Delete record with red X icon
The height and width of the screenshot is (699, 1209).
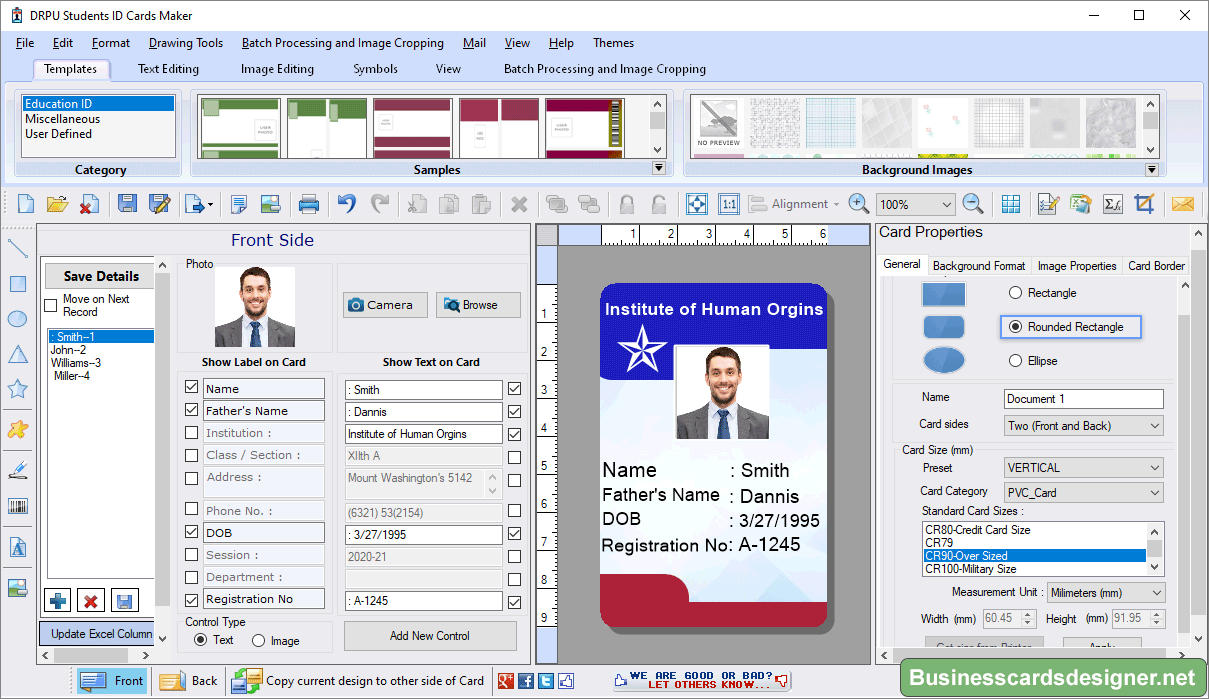[91, 601]
